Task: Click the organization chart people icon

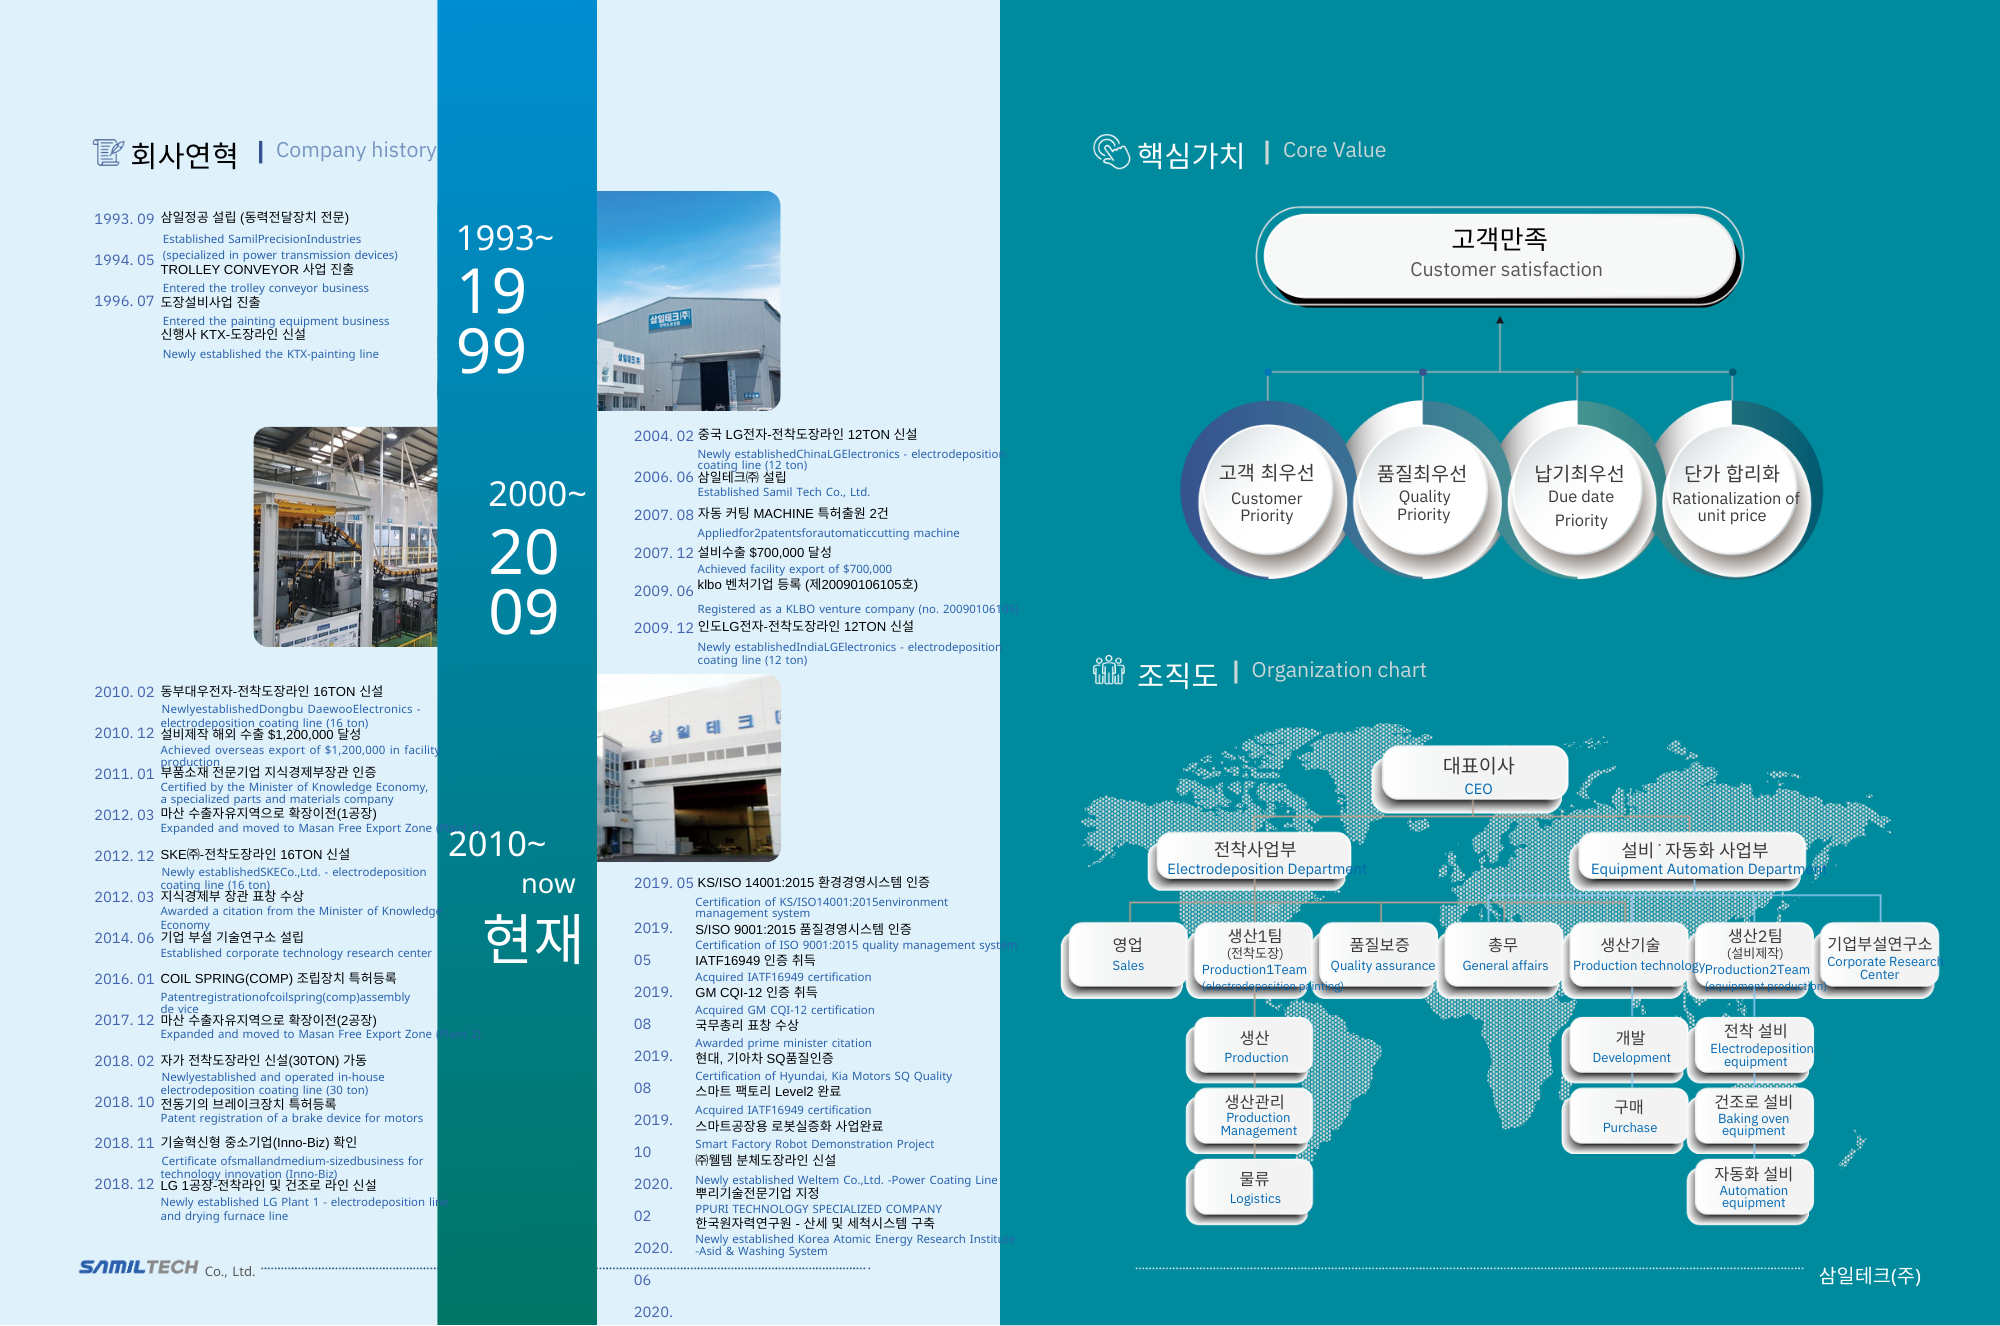Action: 1108,671
